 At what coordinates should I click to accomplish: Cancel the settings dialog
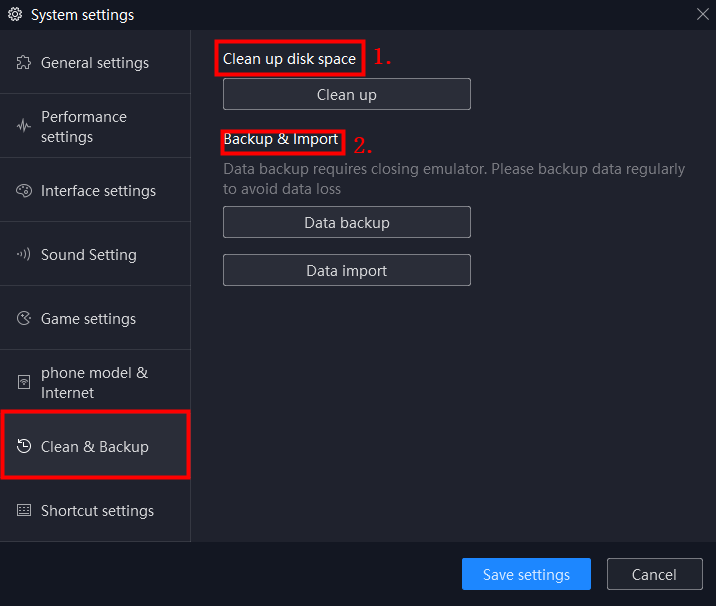click(654, 574)
